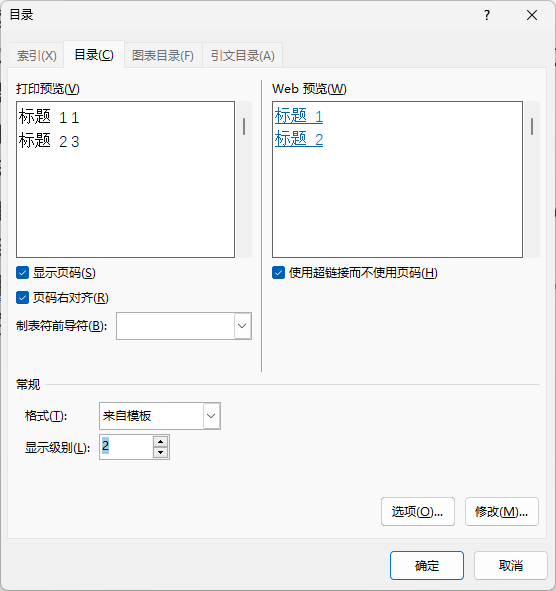The height and width of the screenshot is (591, 556).
Task: Expand the 格式 dropdown arrow
Action: 211,416
